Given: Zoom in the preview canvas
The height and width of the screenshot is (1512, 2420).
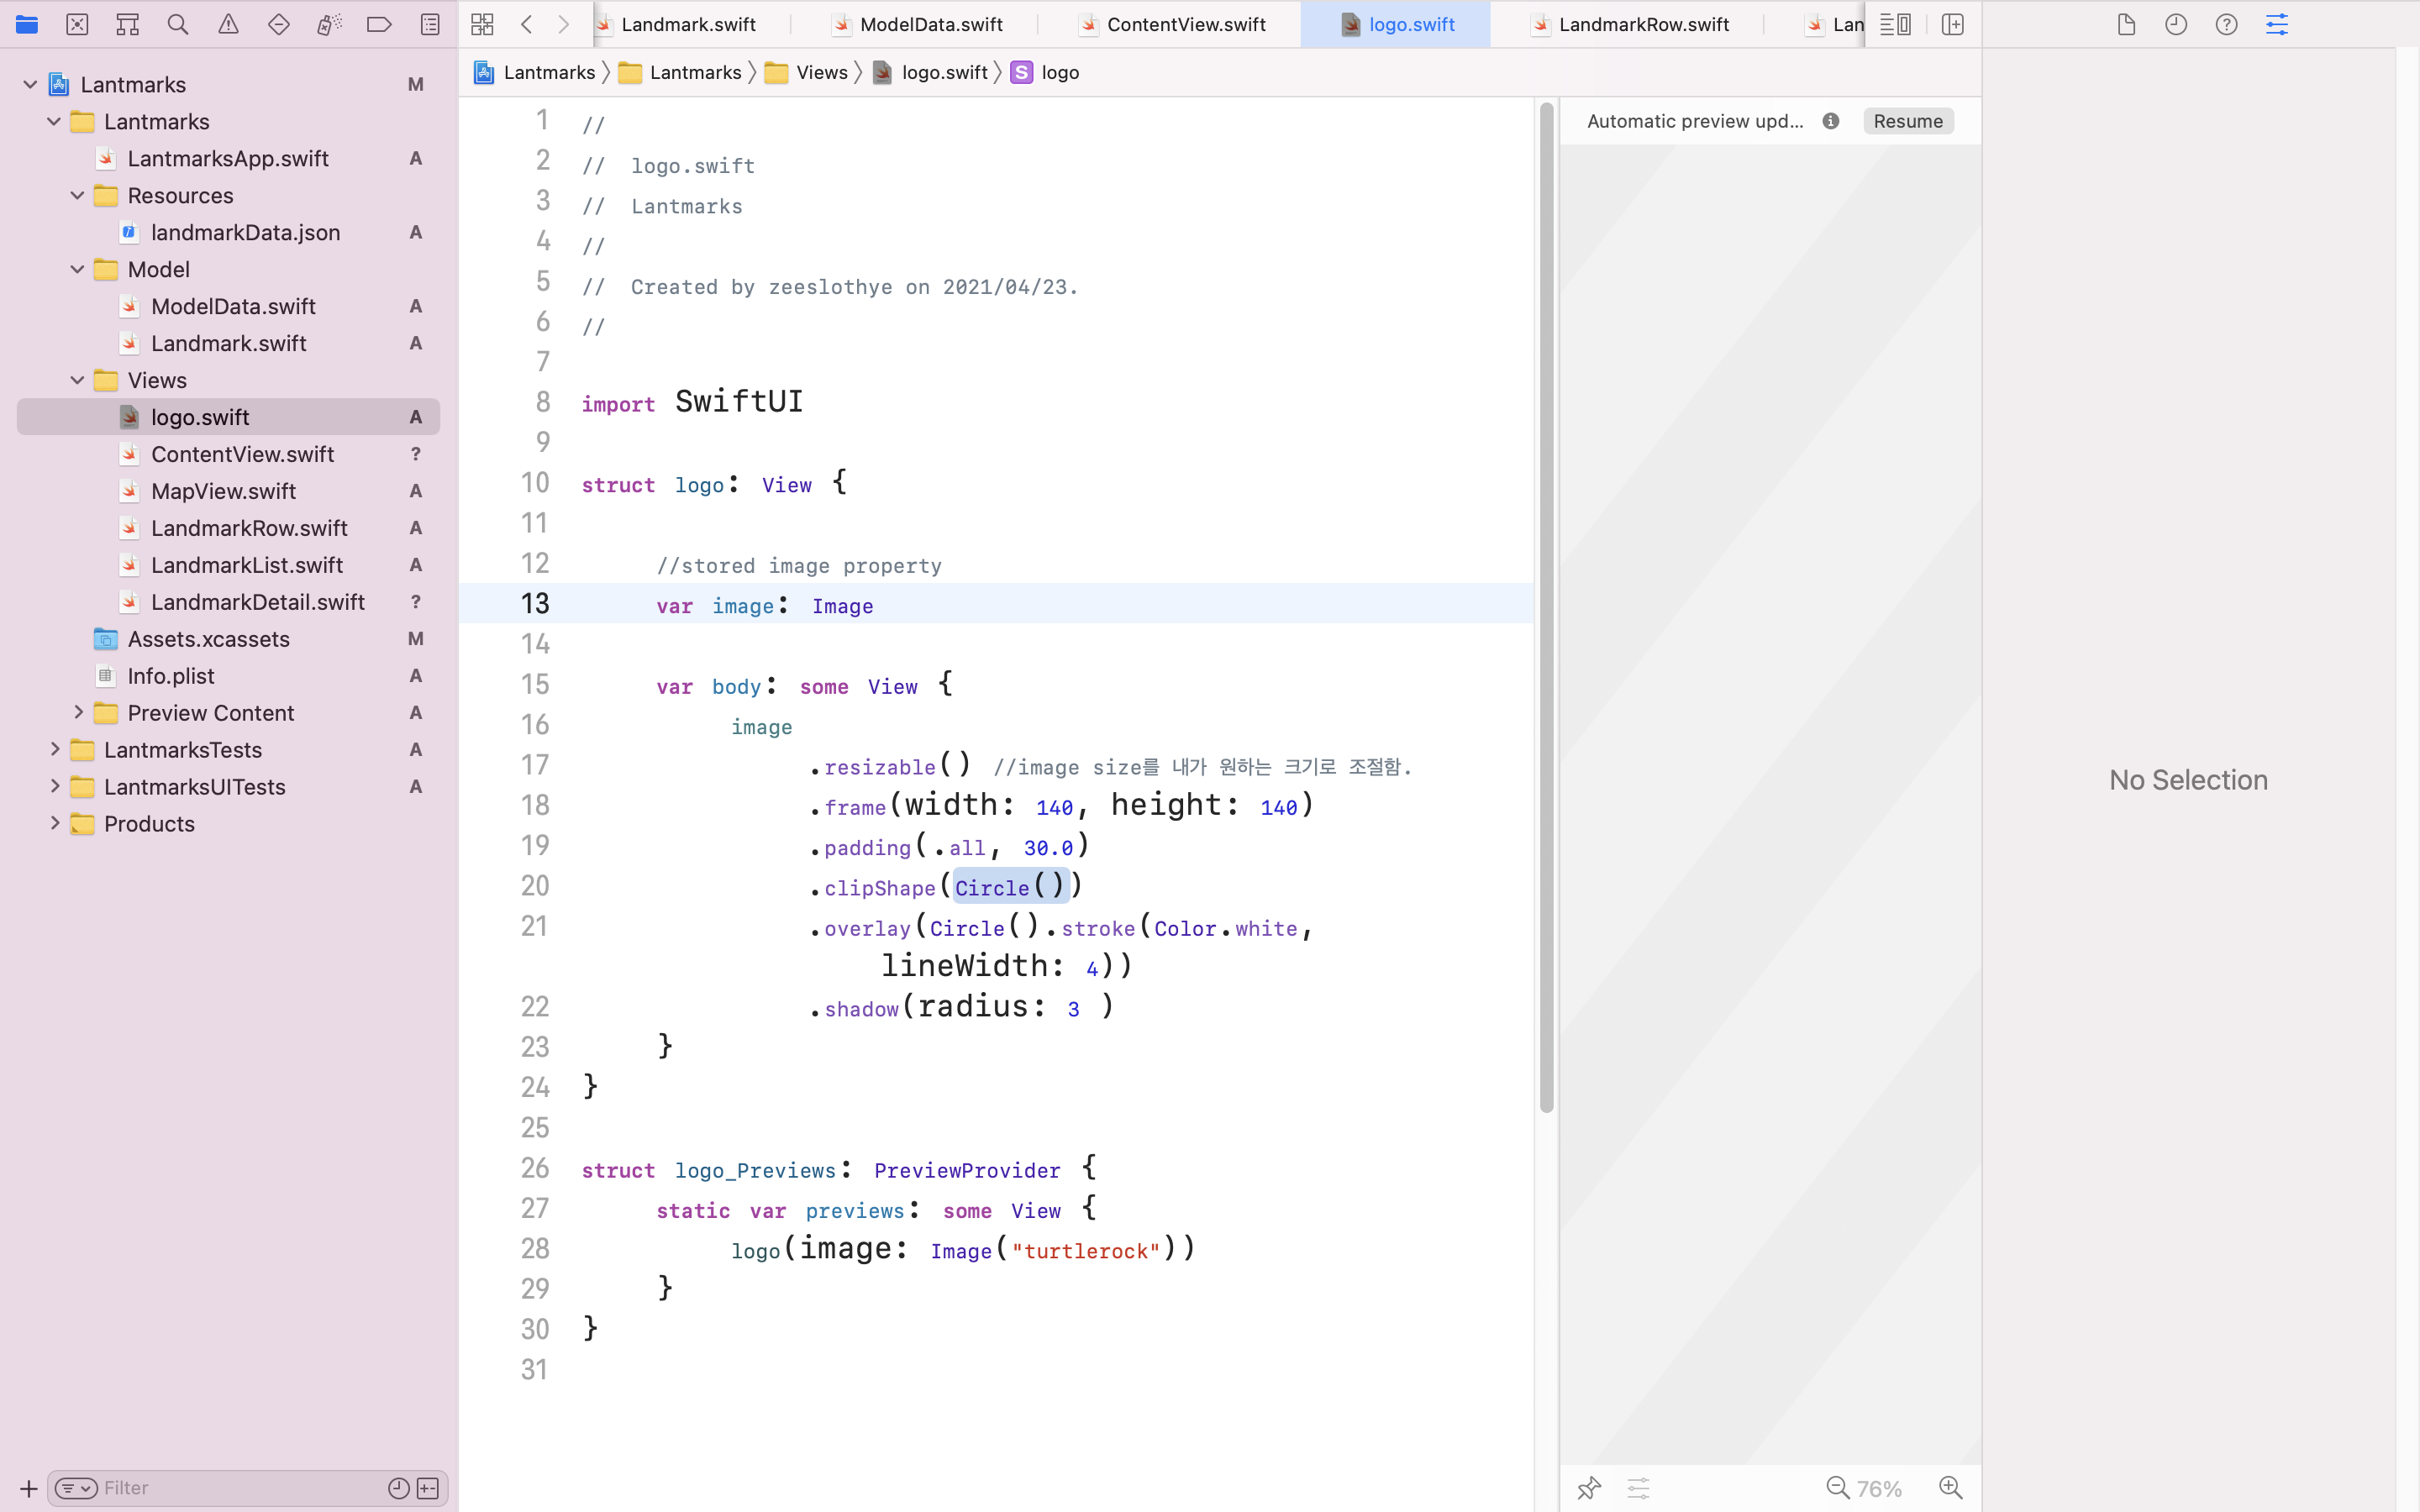Looking at the screenshot, I should [1950, 1488].
